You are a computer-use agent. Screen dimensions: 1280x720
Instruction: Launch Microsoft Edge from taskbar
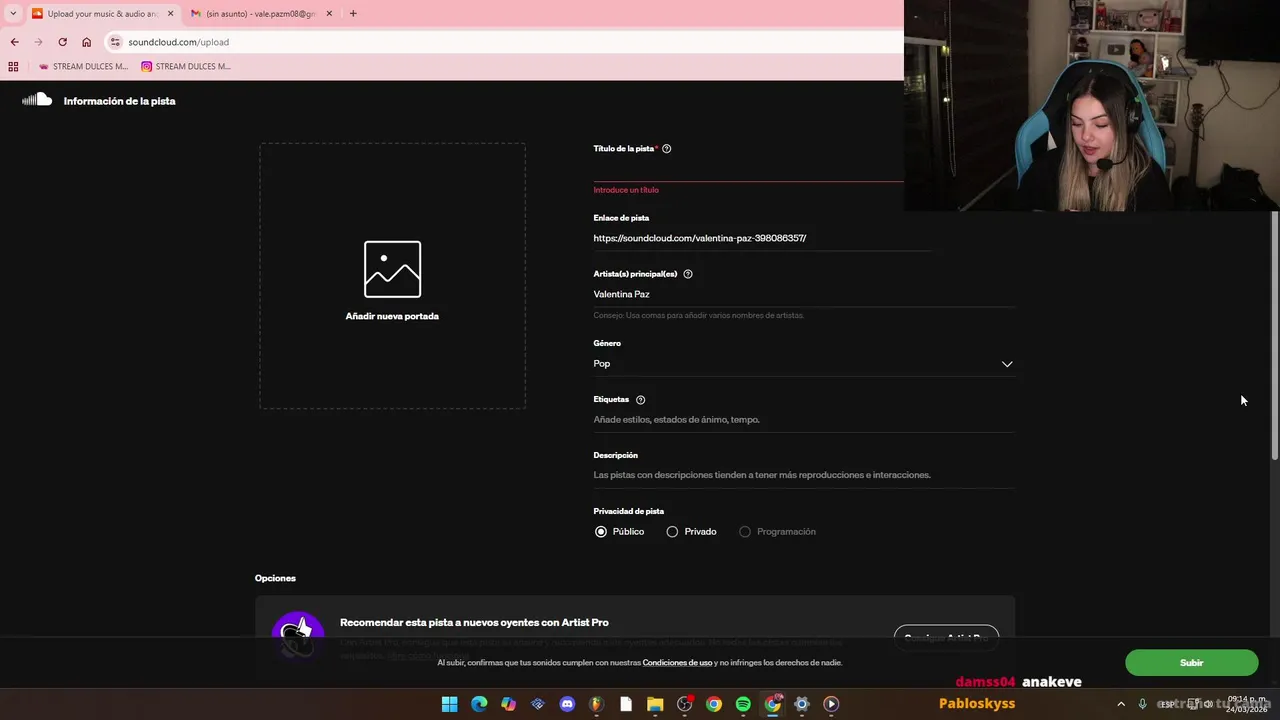[479, 704]
